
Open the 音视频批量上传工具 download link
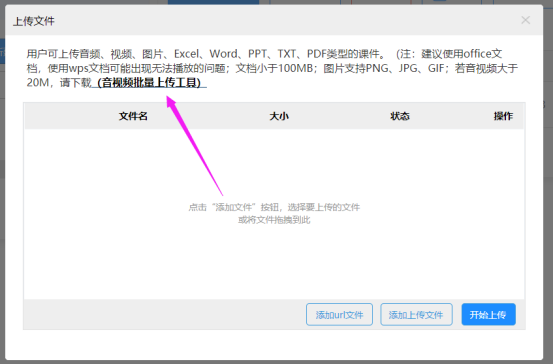[149, 83]
